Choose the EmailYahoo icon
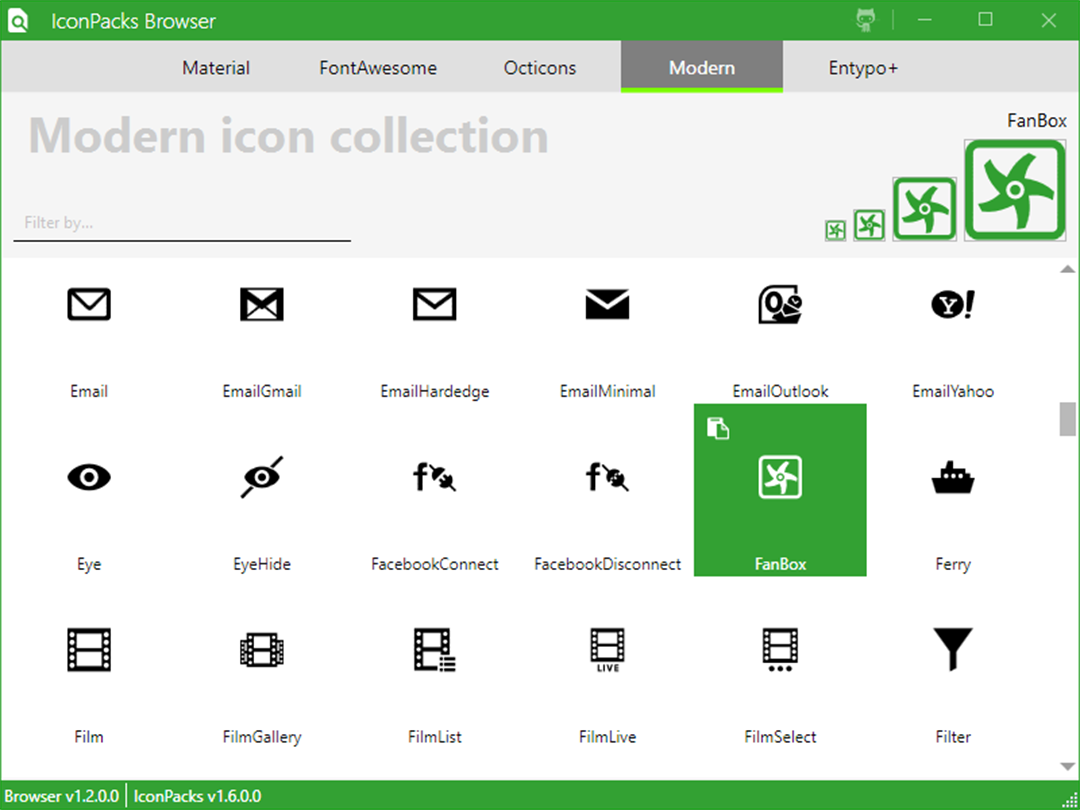The image size is (1080, 810). [953, 304]
